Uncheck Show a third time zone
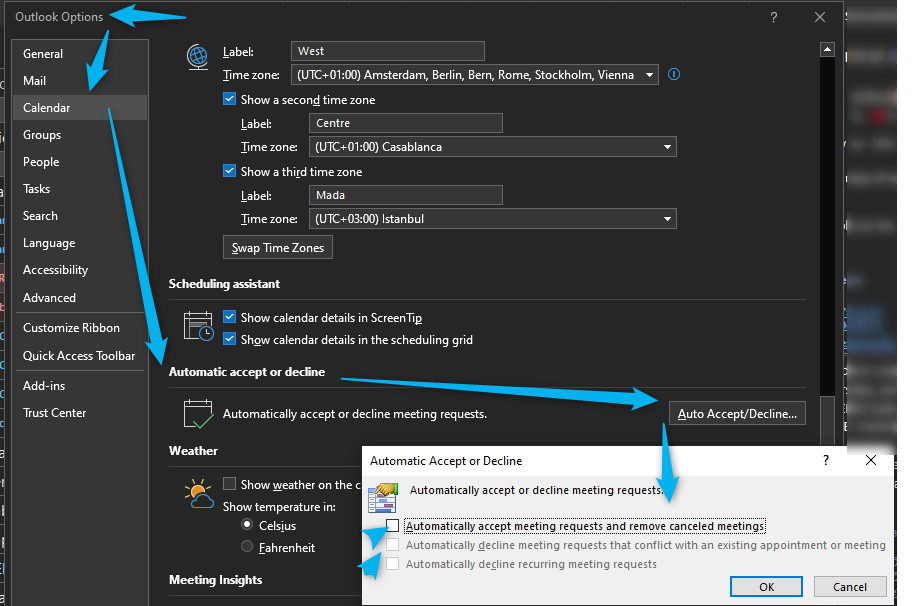912x606 pixels. tap(229, 172)
